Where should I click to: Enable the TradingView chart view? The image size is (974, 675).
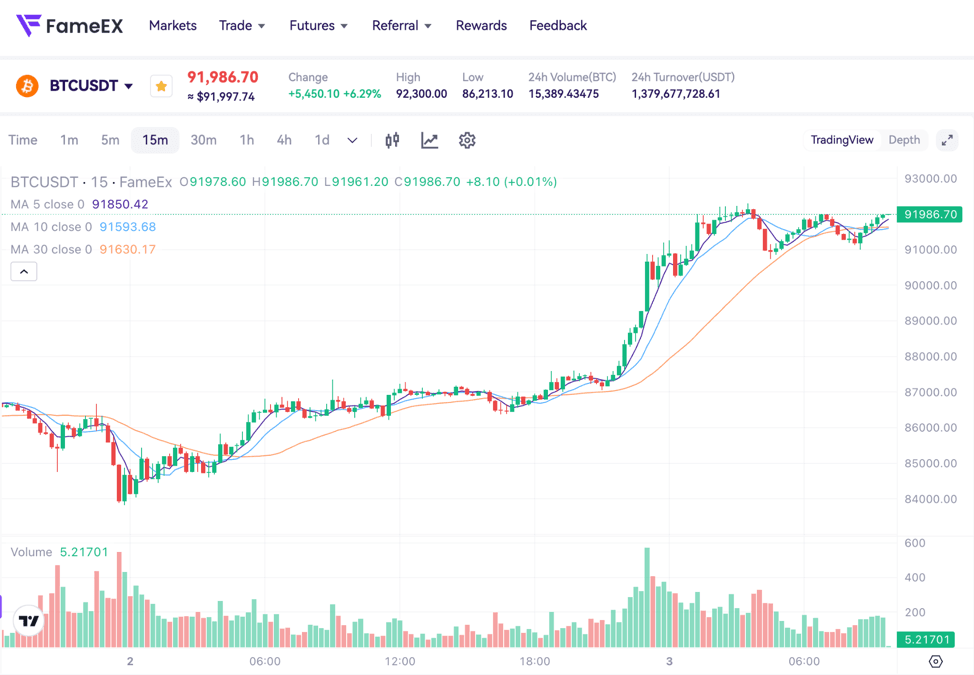click(x=842, y=140)
